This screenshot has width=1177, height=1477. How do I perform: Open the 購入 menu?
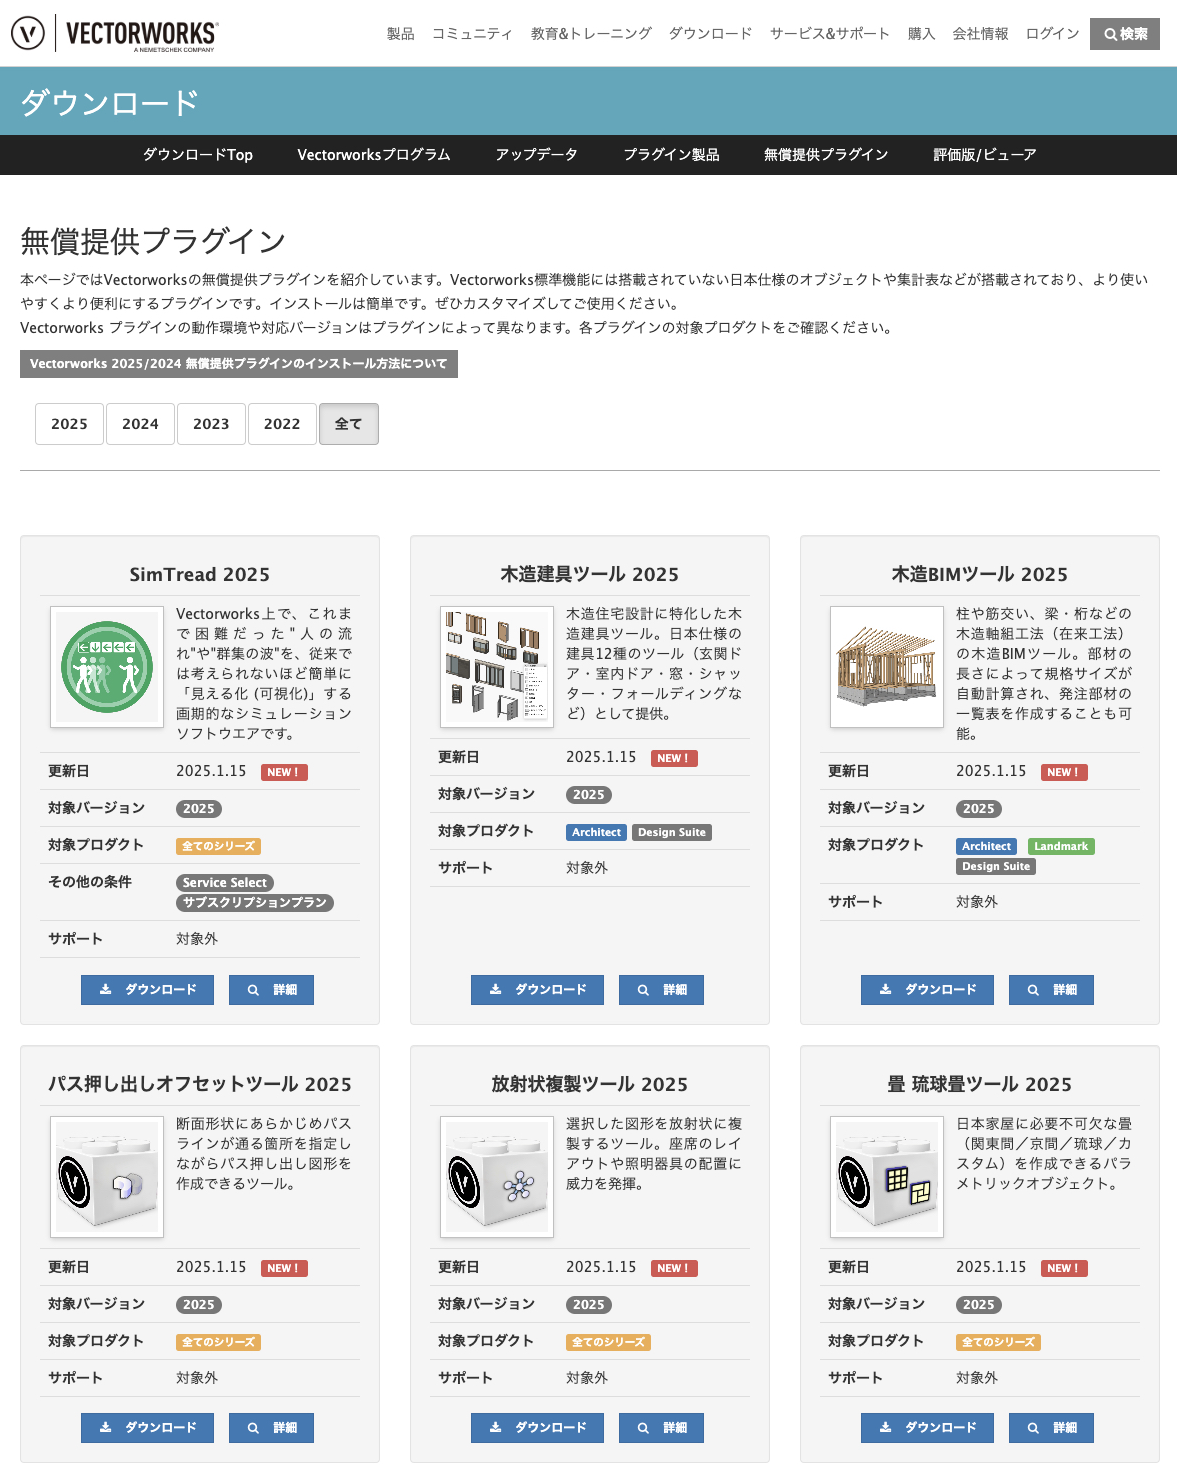click(921, 34)
